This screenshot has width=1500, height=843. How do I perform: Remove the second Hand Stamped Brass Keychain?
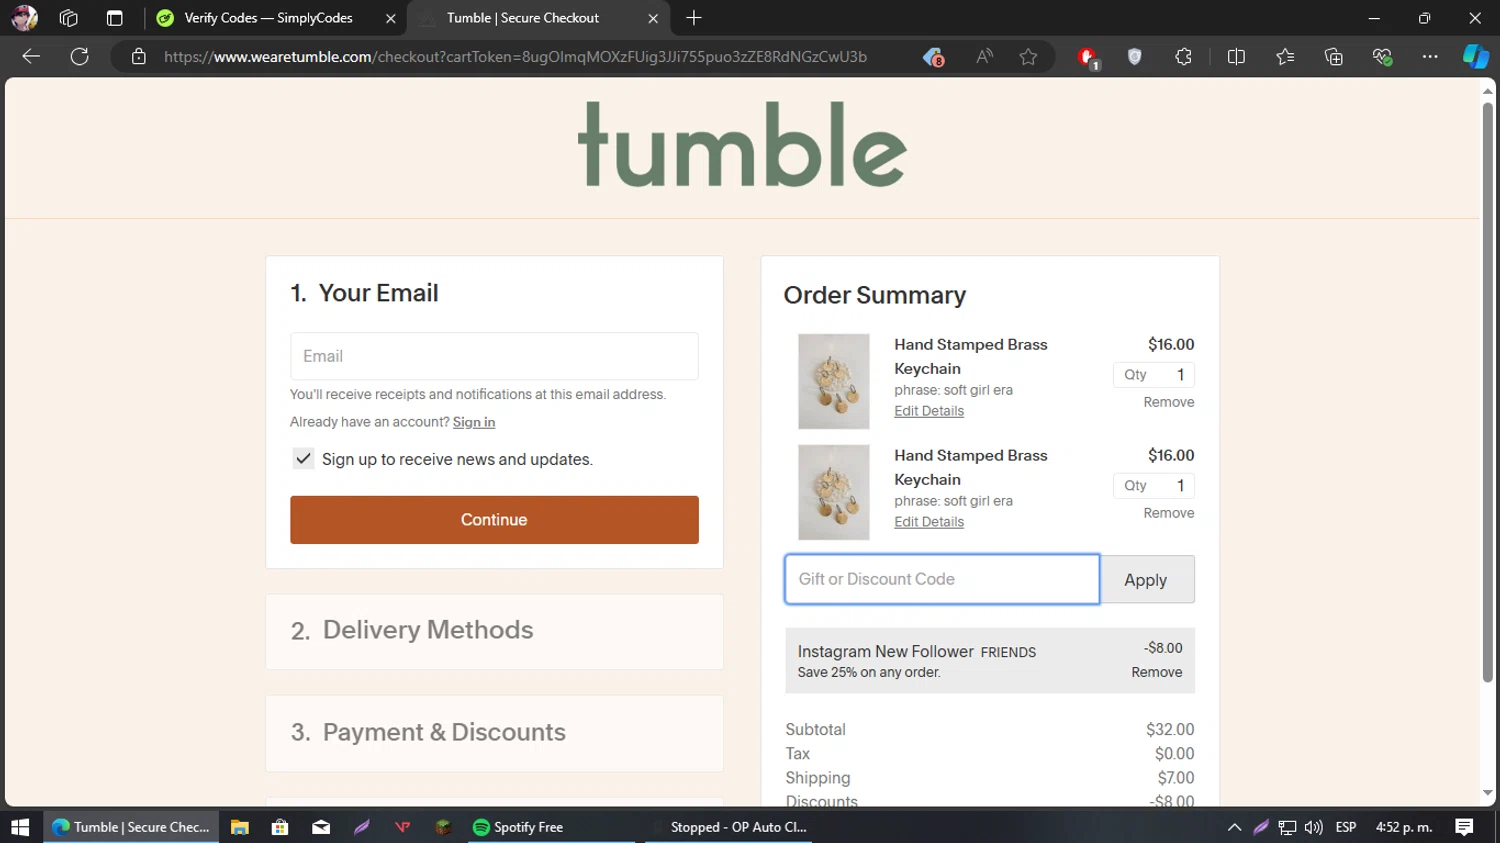[1169, 513]
